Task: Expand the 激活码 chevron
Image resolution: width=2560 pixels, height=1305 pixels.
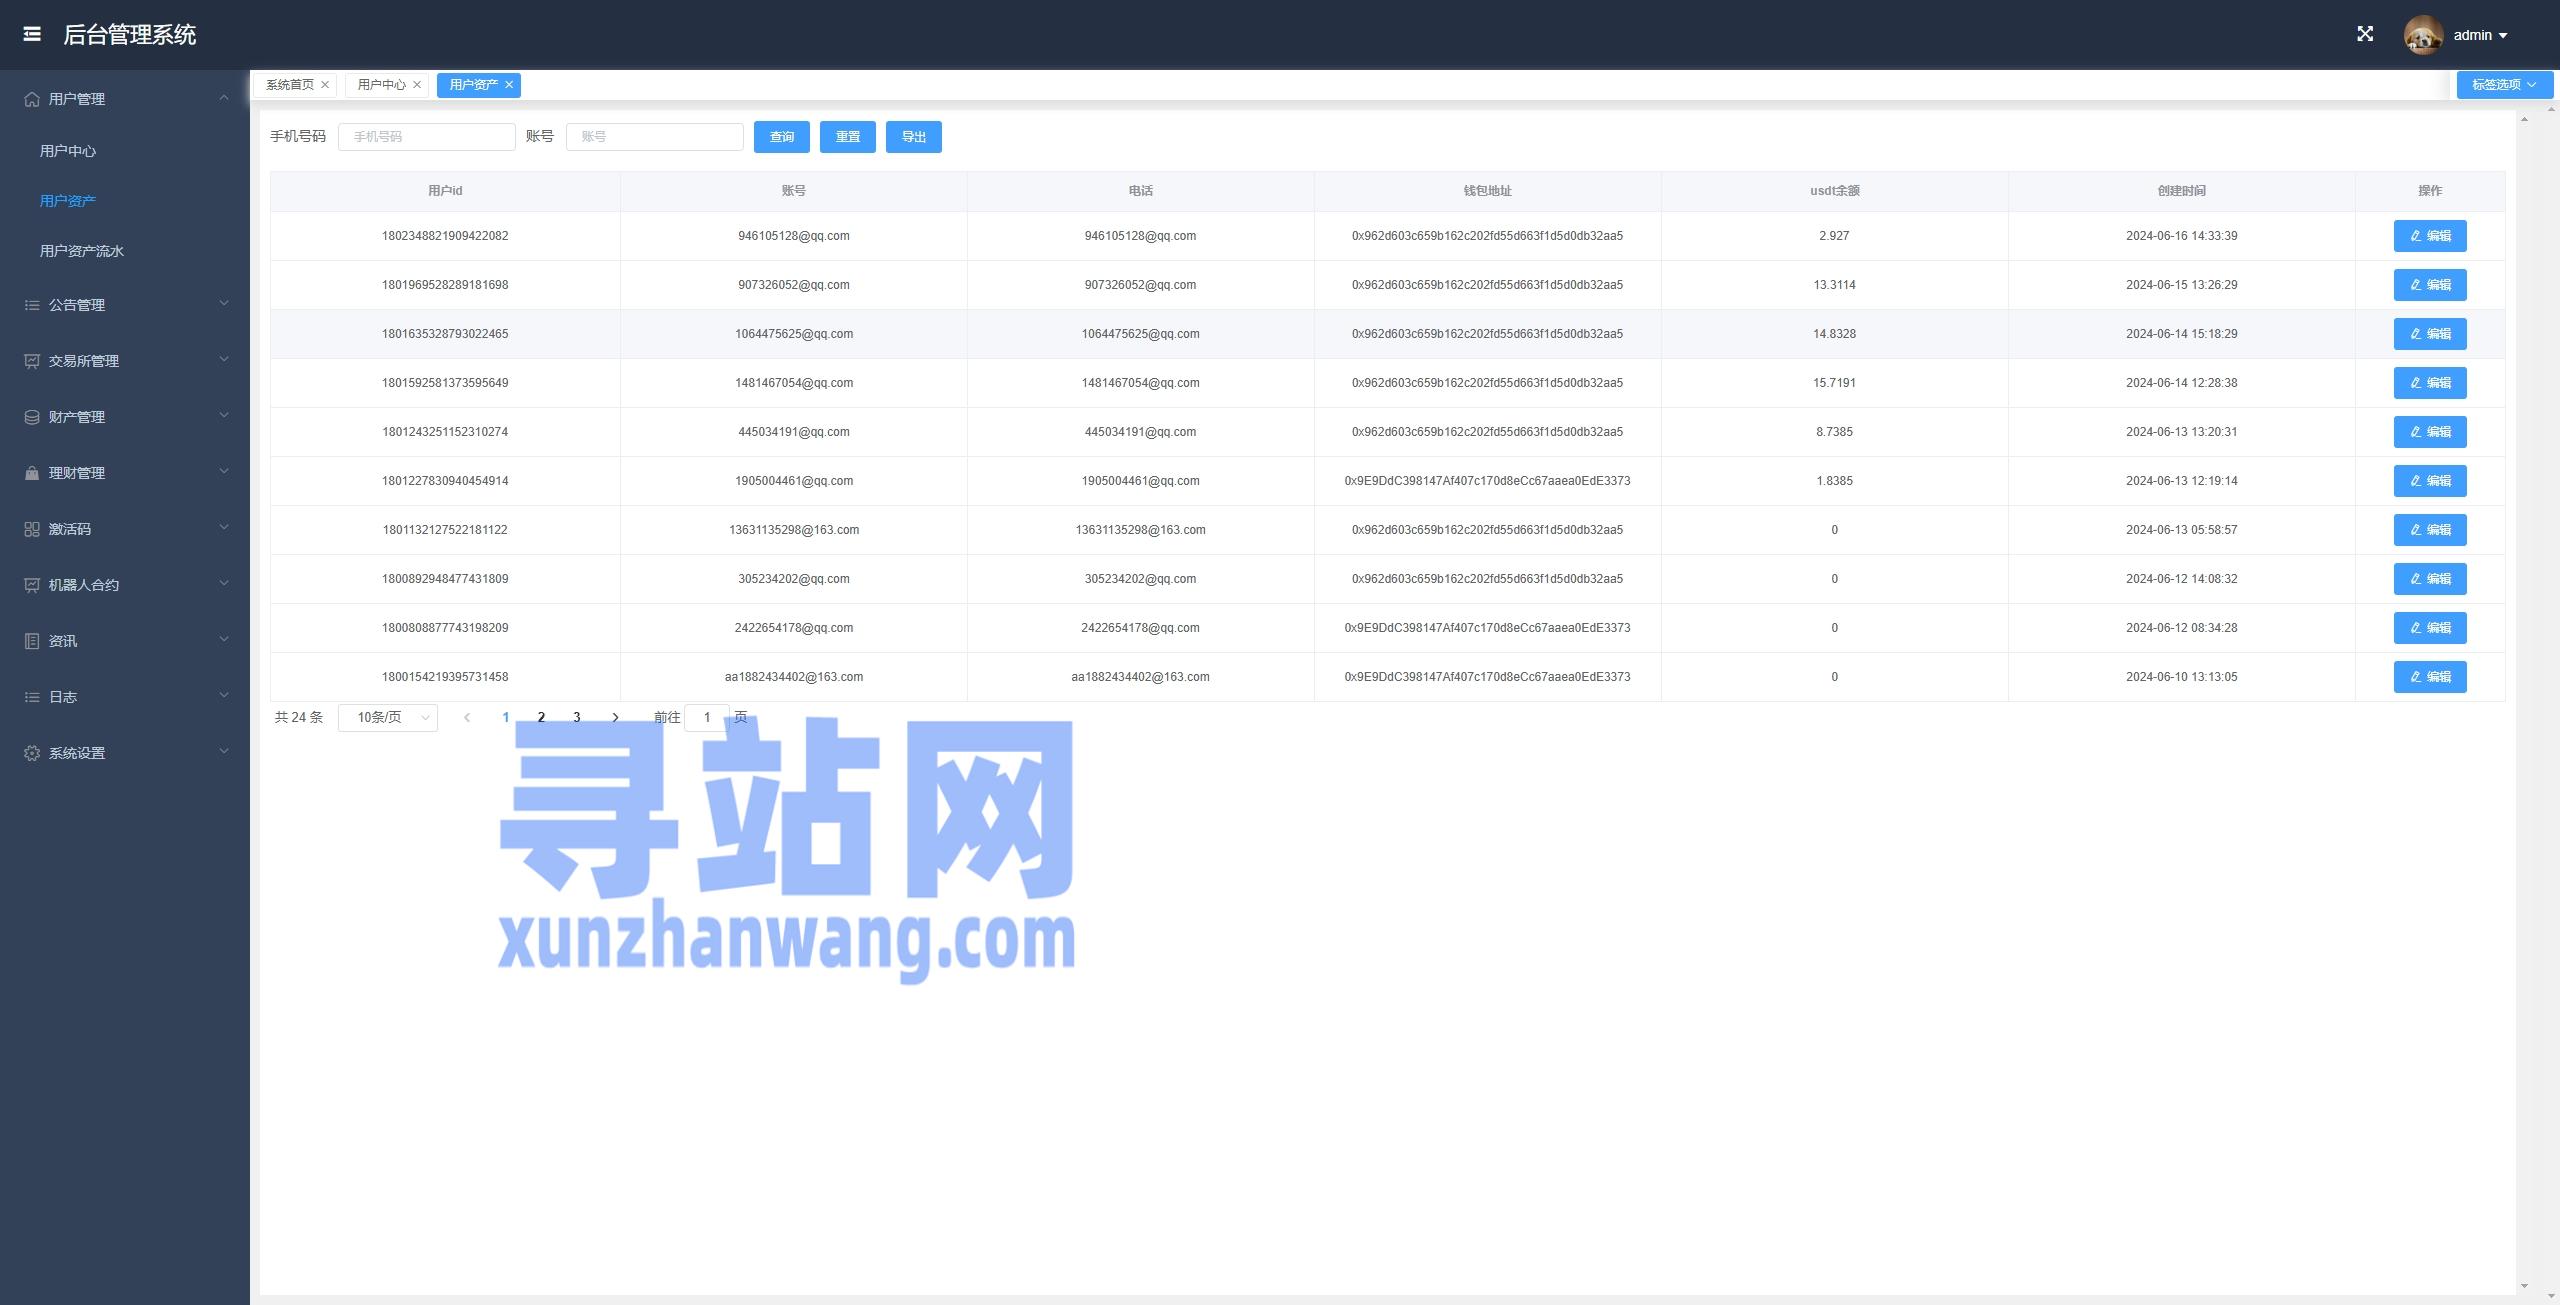Action: pyautogui.click(x=224, y=528)
